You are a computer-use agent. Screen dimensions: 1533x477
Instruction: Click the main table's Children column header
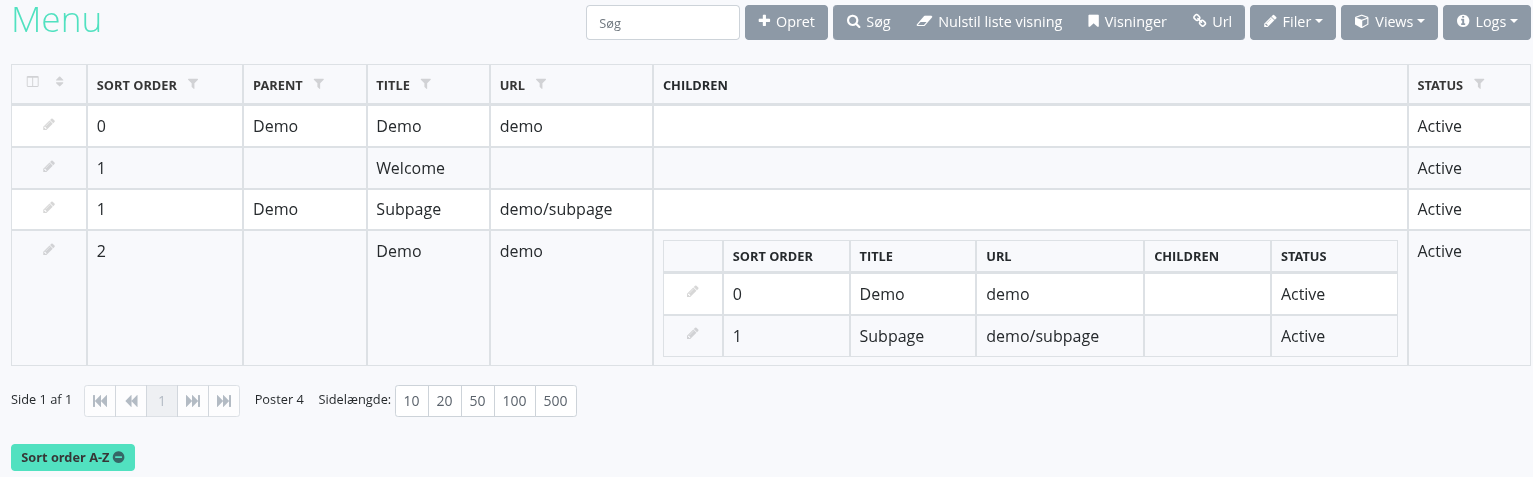[695, 85]
